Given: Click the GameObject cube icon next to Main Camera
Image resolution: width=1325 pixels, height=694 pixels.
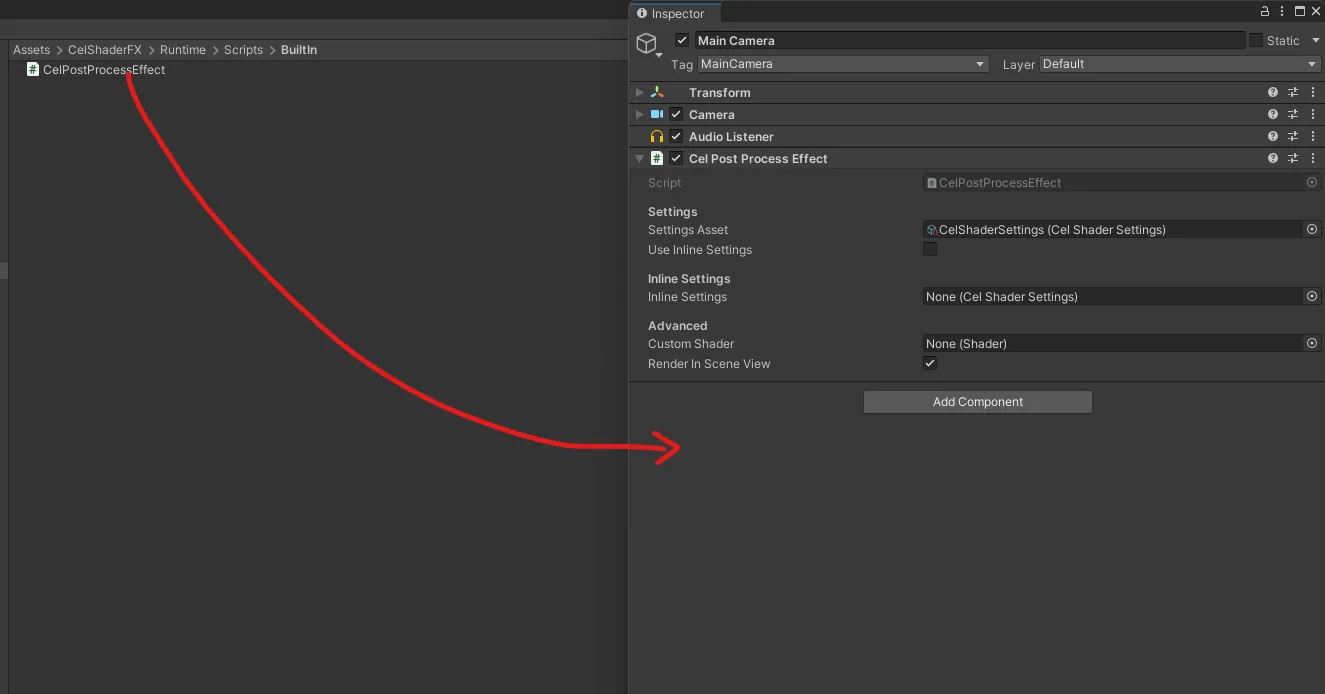Looking at the screenshot, I should click(647, 43).
